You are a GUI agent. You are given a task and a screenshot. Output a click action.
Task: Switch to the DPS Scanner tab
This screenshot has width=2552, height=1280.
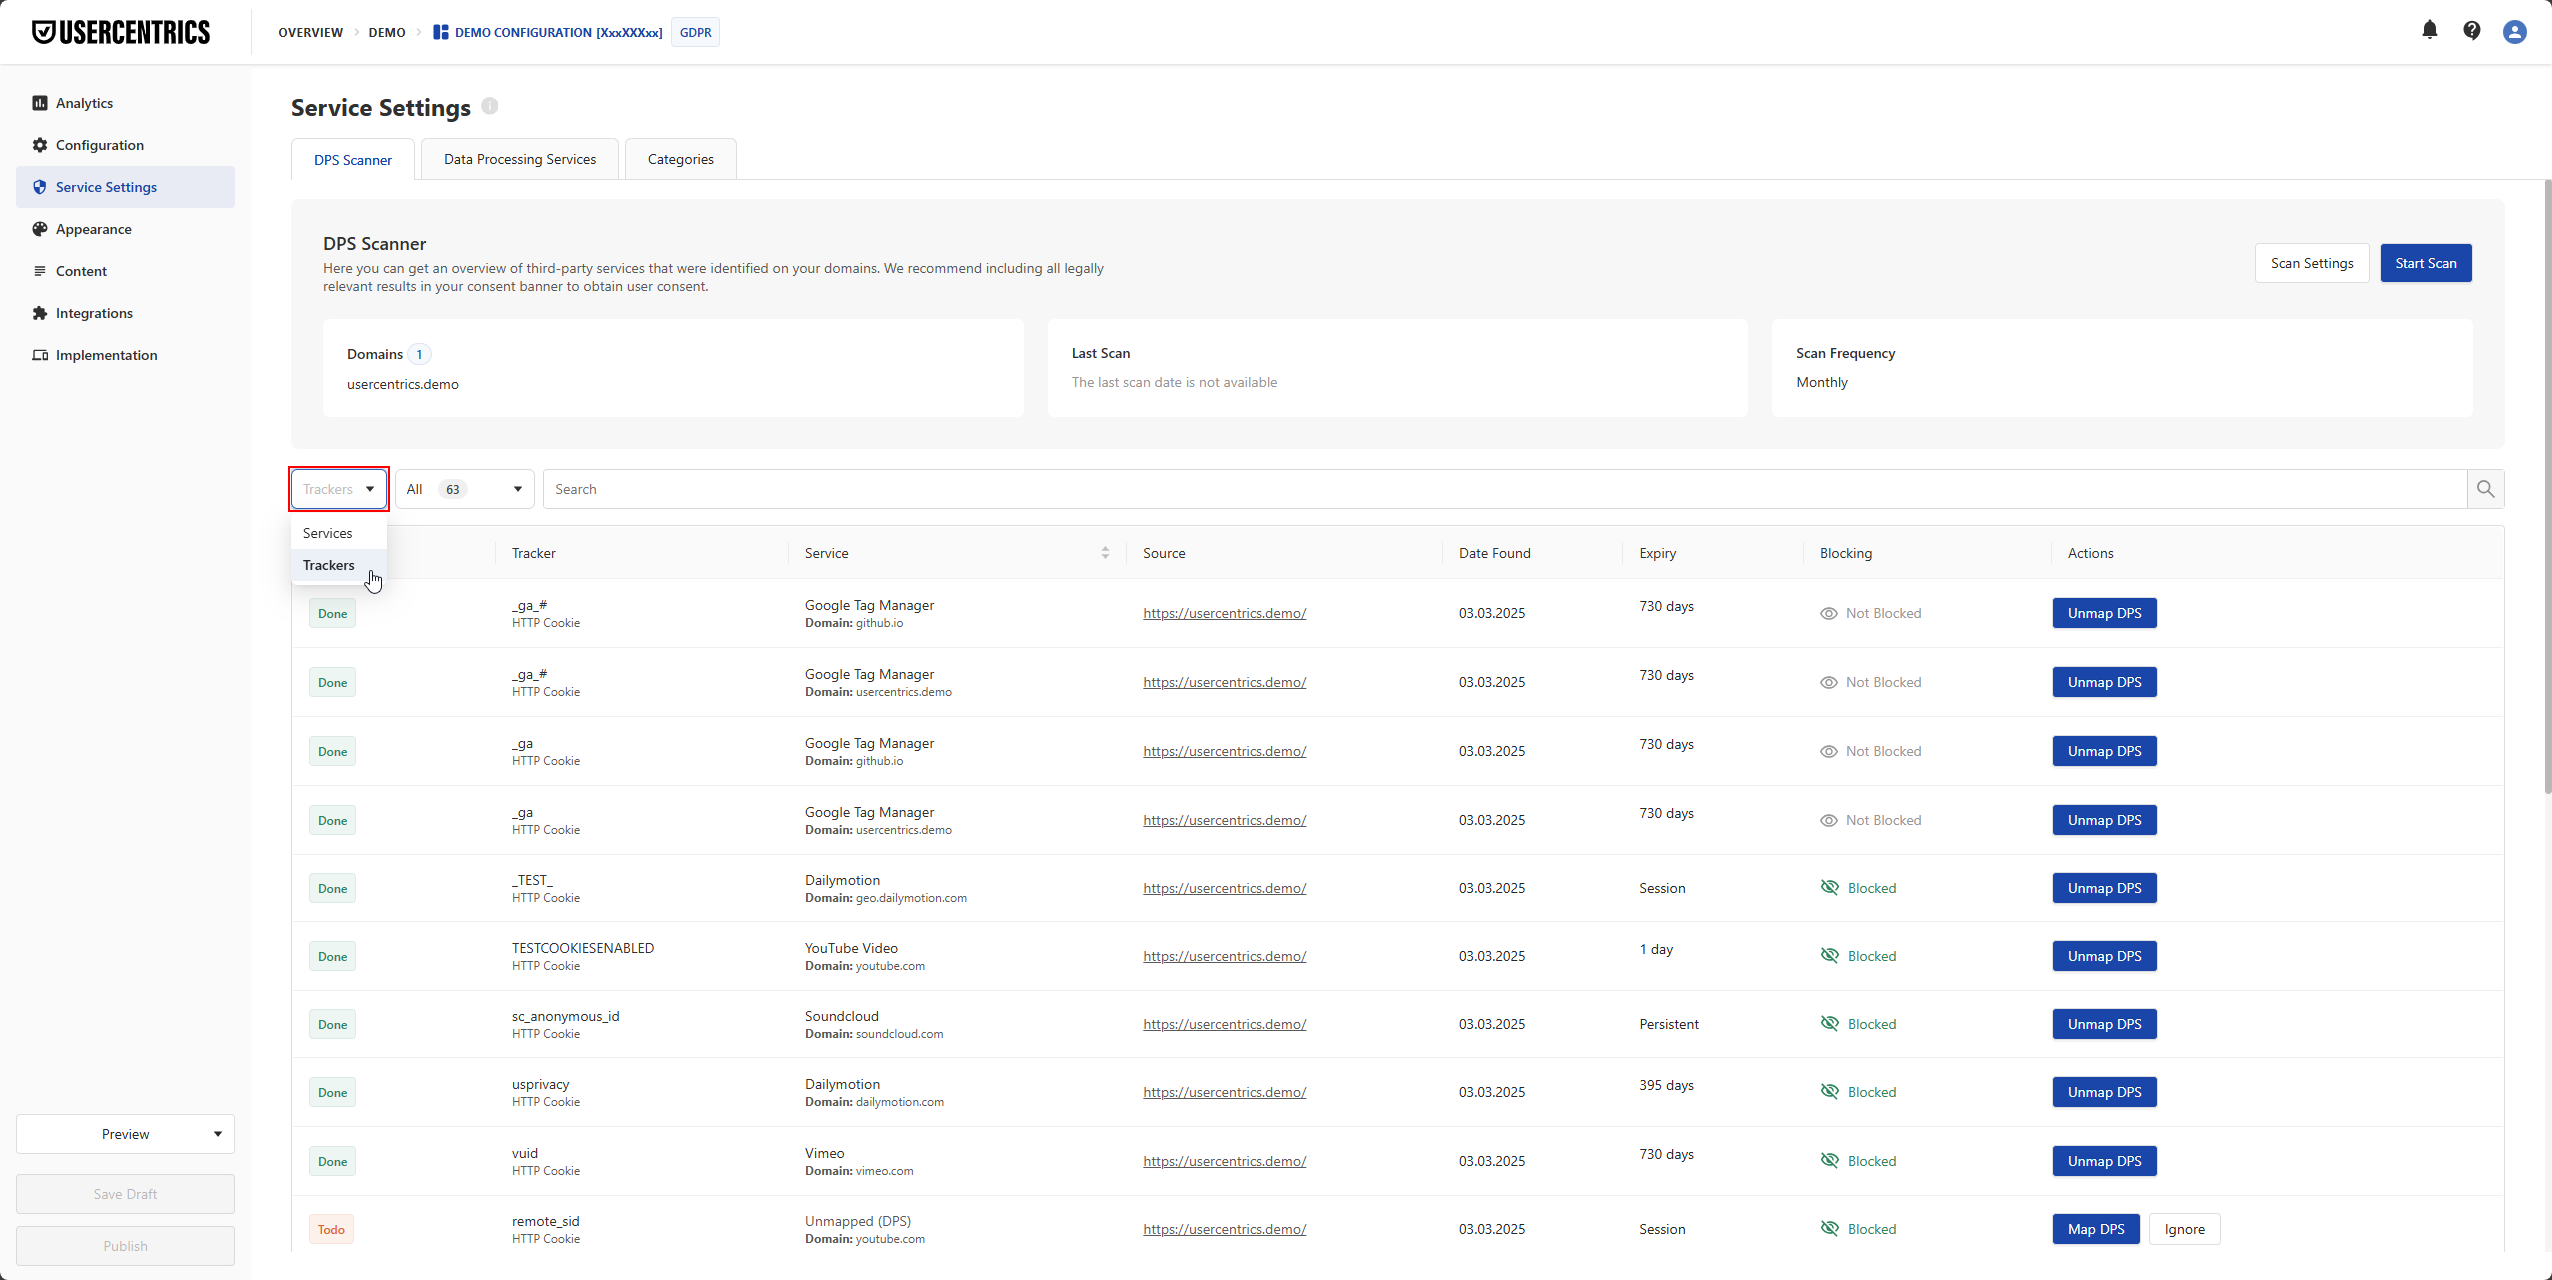pos(353,160)
